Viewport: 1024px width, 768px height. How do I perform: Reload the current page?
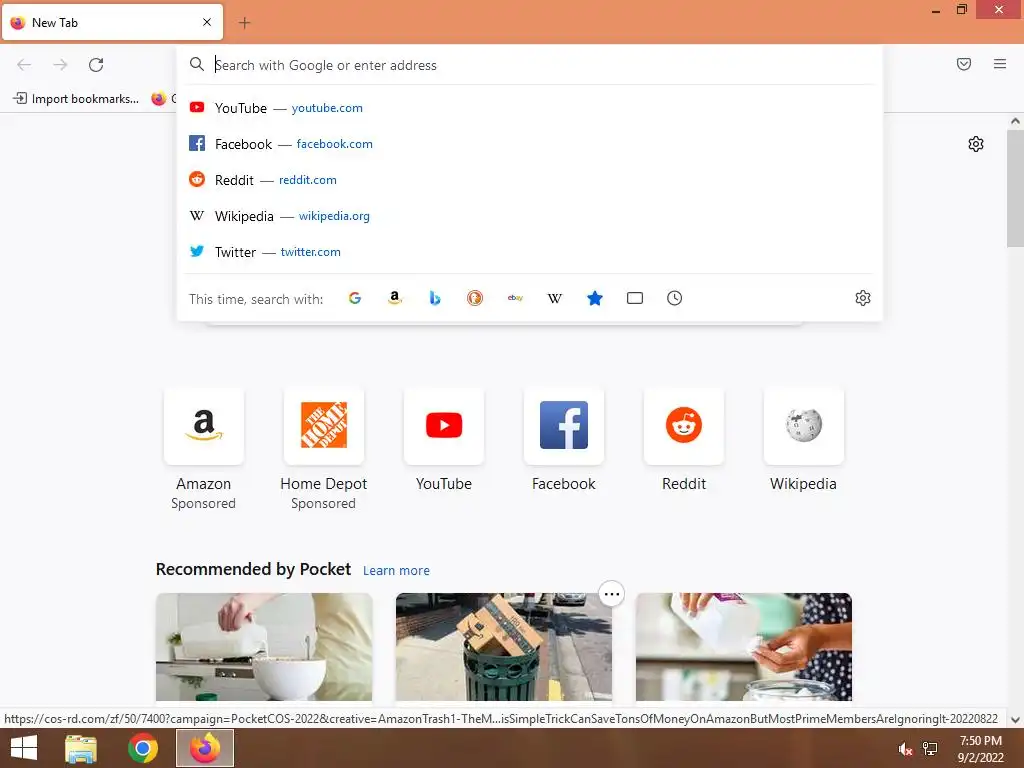point(96,65)
